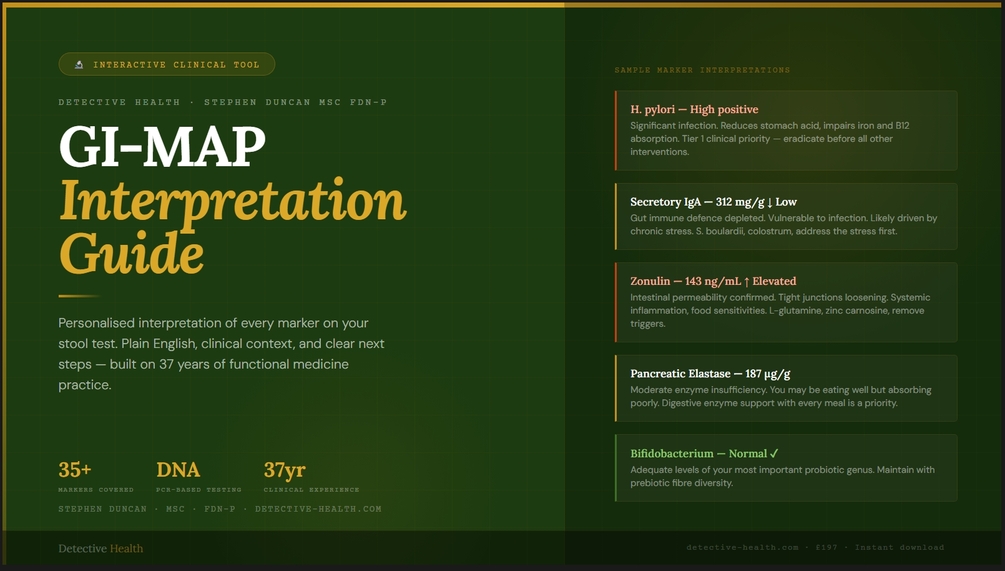Click the 'DNA' PCR-based testing stat

point(178,470)
